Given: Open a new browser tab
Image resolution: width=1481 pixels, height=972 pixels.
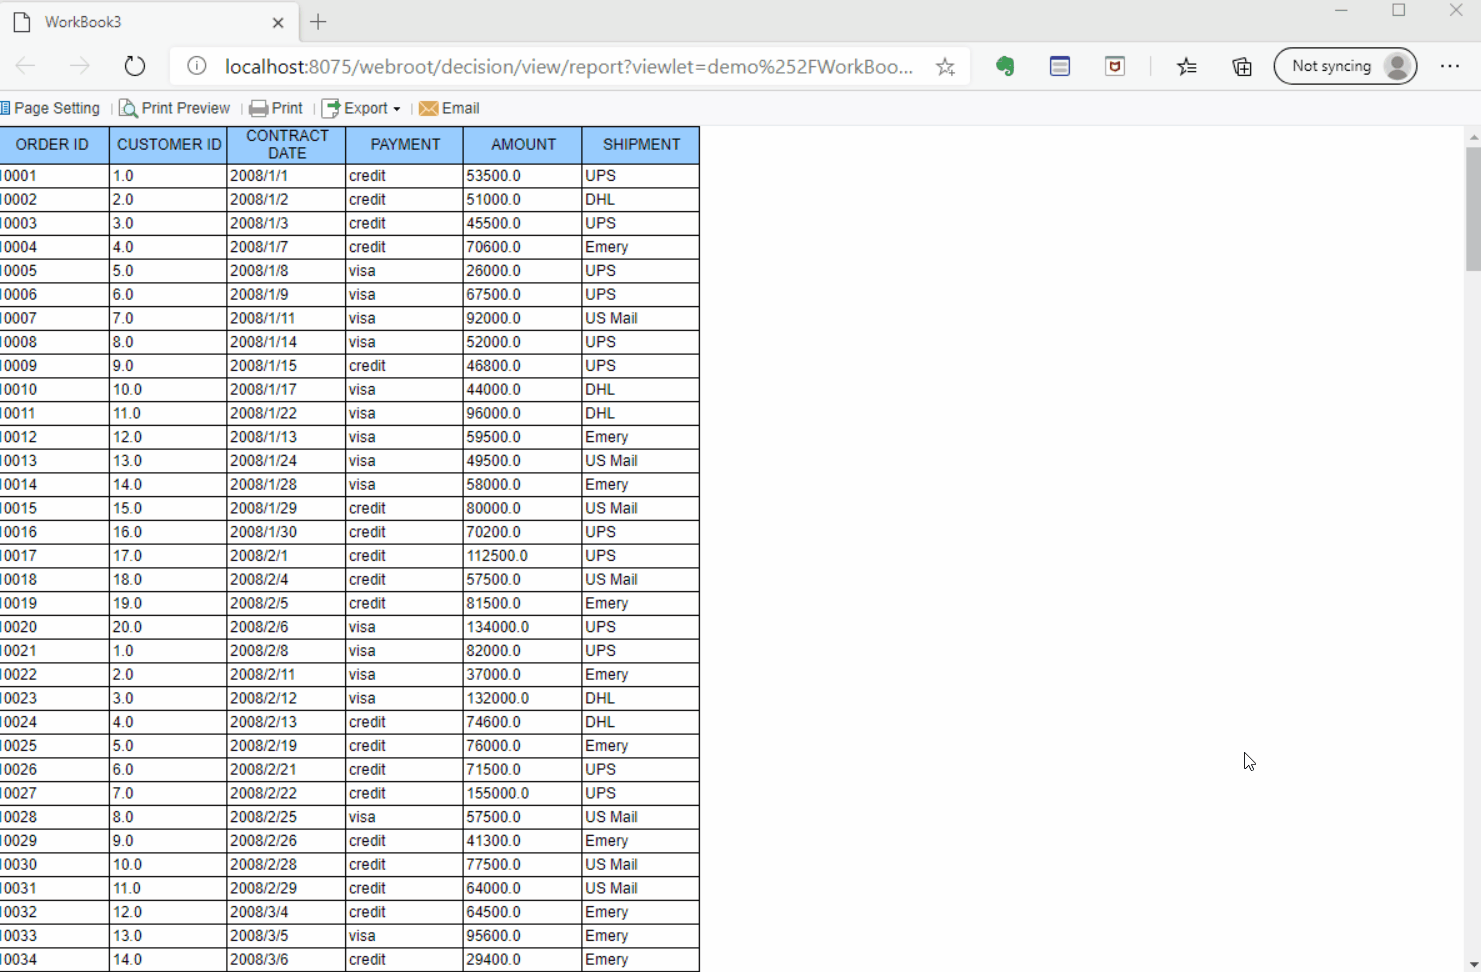Looking at the screenshot, I should [x=318, y=21].
